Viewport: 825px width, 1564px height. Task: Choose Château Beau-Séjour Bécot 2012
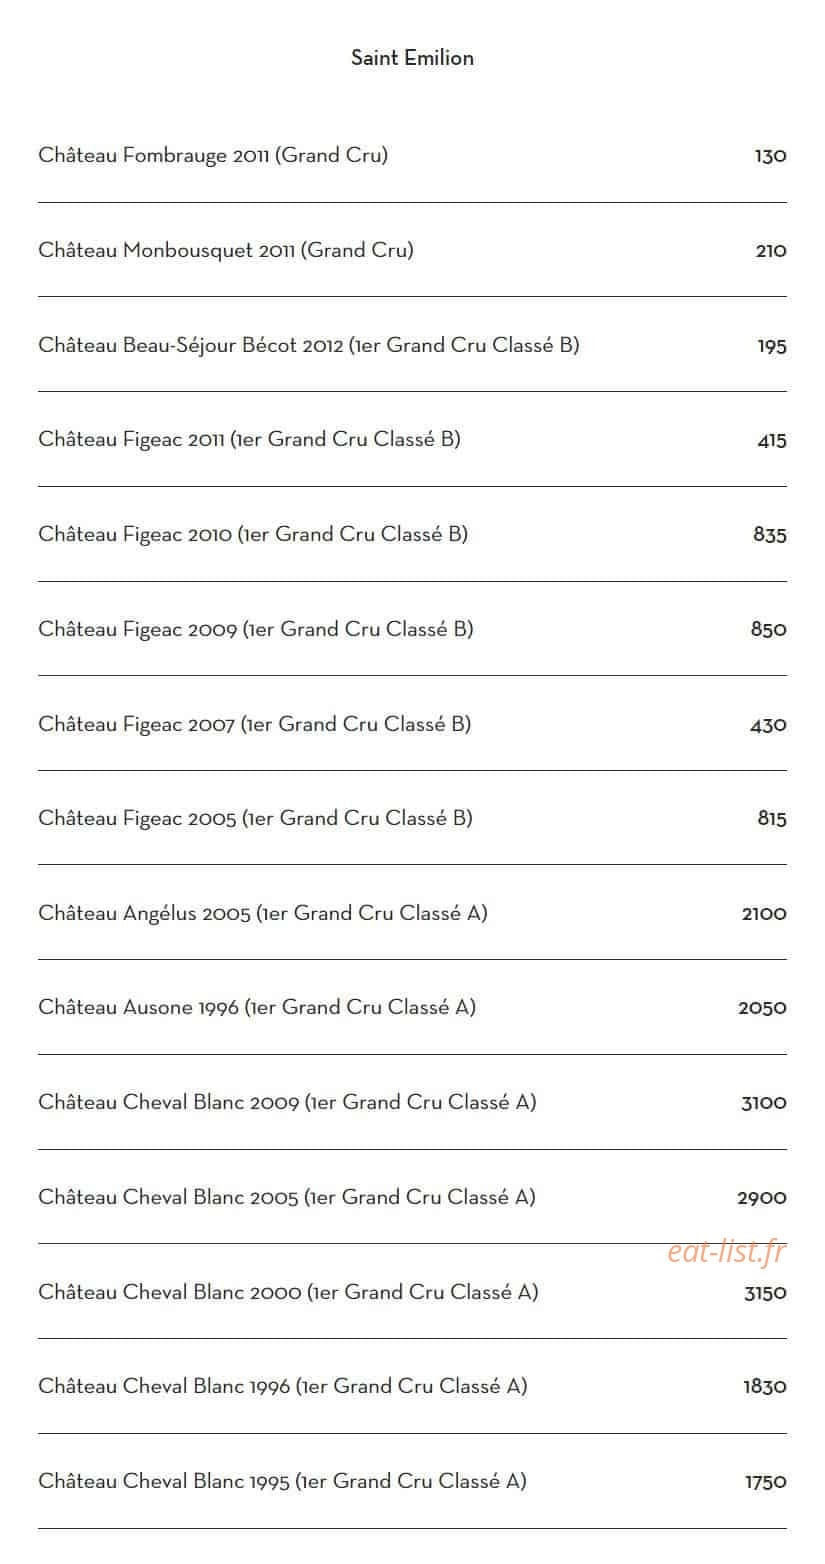412,345
